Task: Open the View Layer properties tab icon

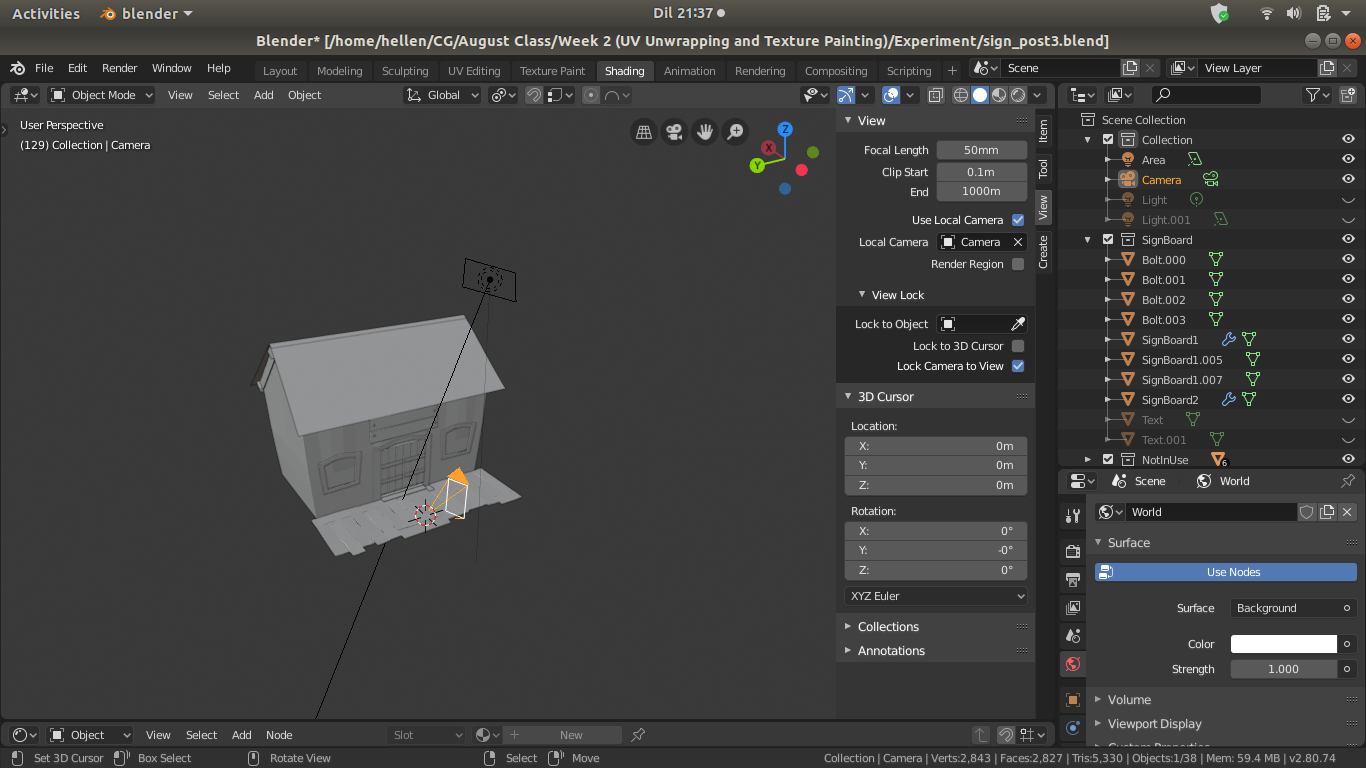Action: [1073, 607]
